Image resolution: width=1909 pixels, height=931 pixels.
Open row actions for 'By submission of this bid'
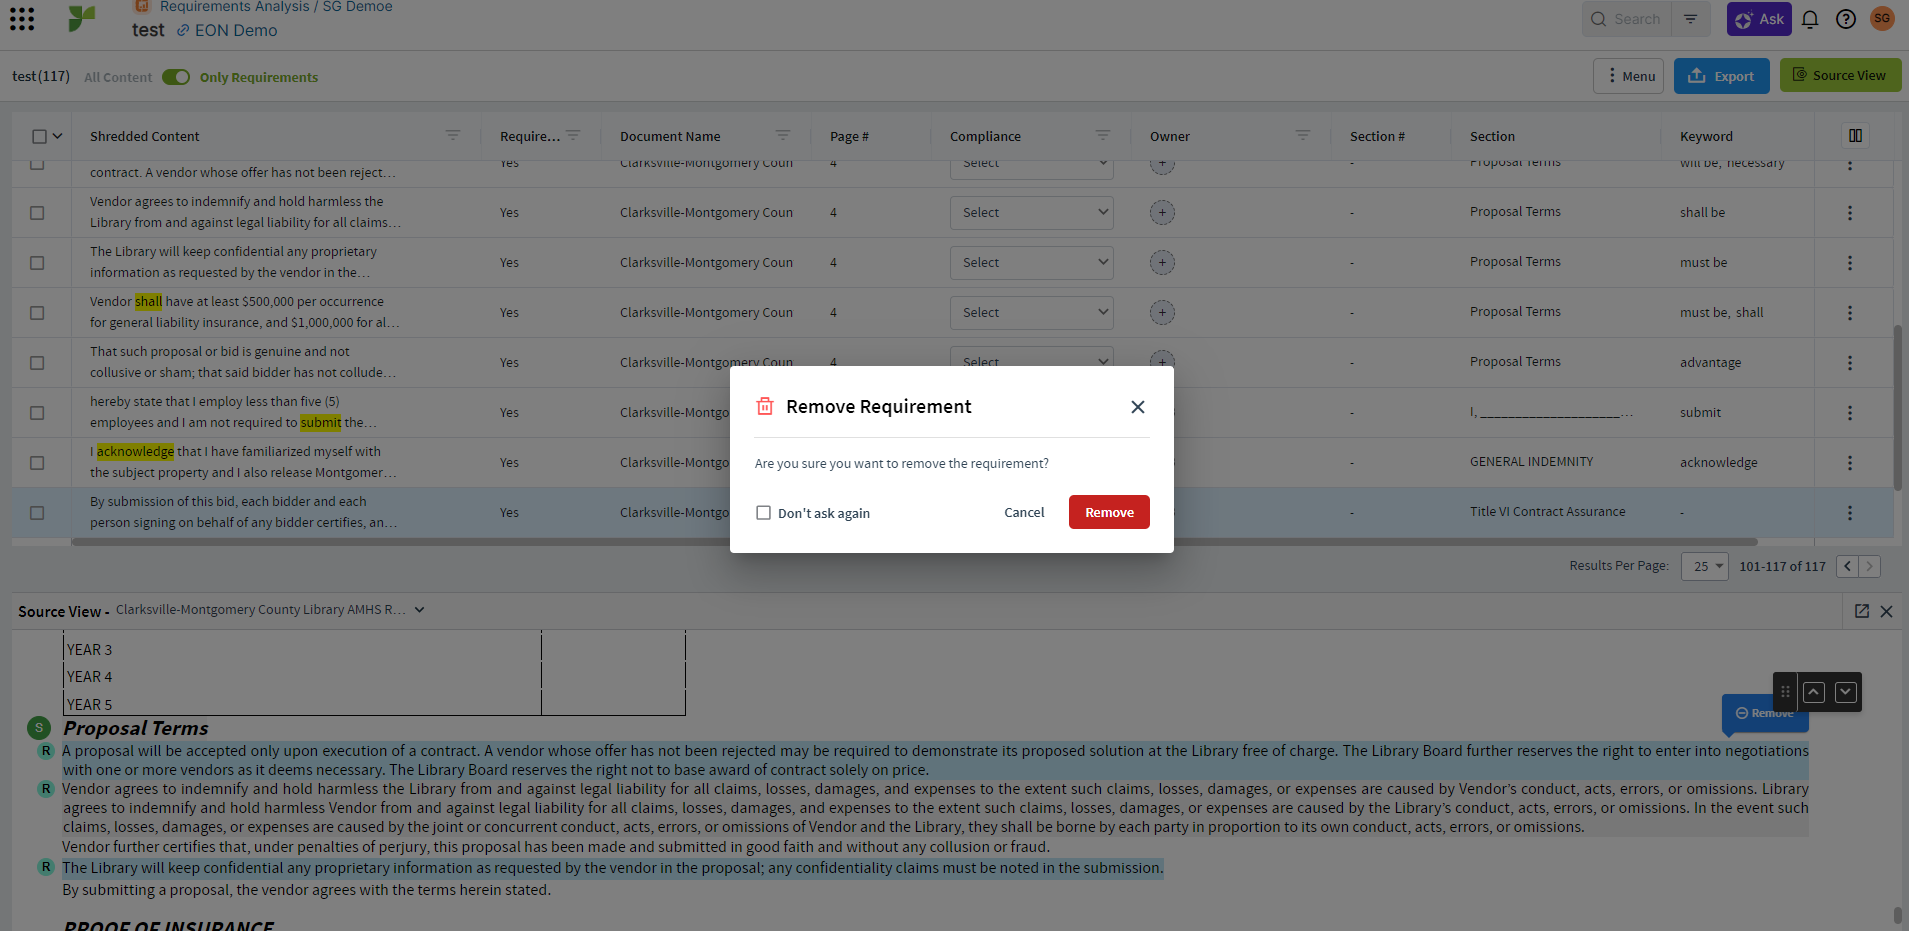(x=1850, y=513)
